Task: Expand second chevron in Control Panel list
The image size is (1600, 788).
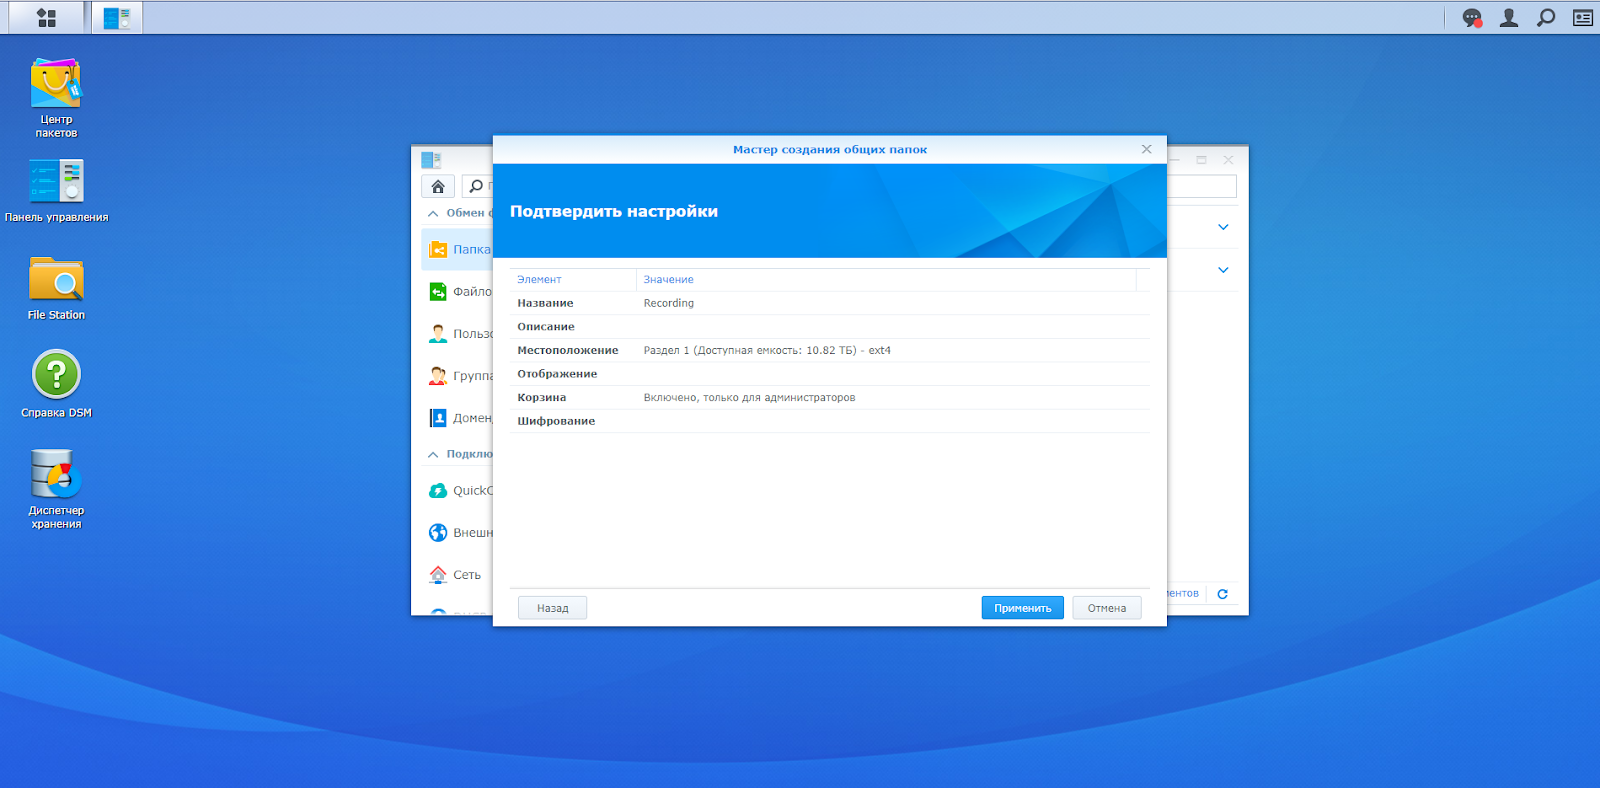Action: click(1223, 270)
